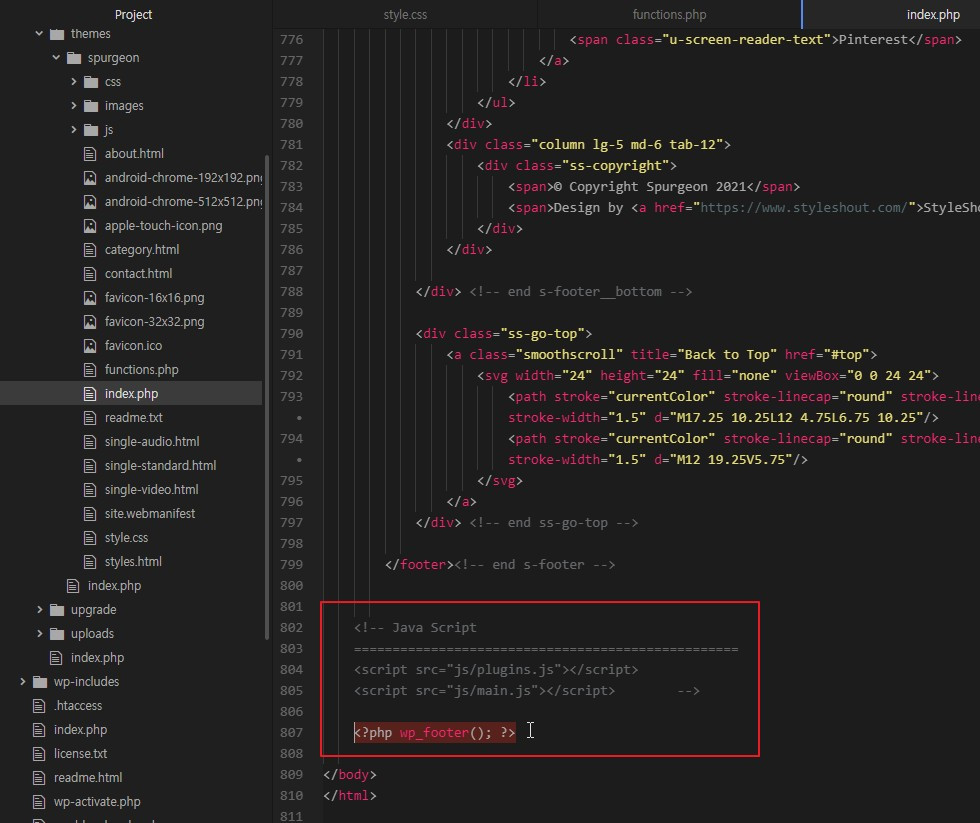Click the spurgeon folder icon
980x823 pixels.
pos(74,58)
